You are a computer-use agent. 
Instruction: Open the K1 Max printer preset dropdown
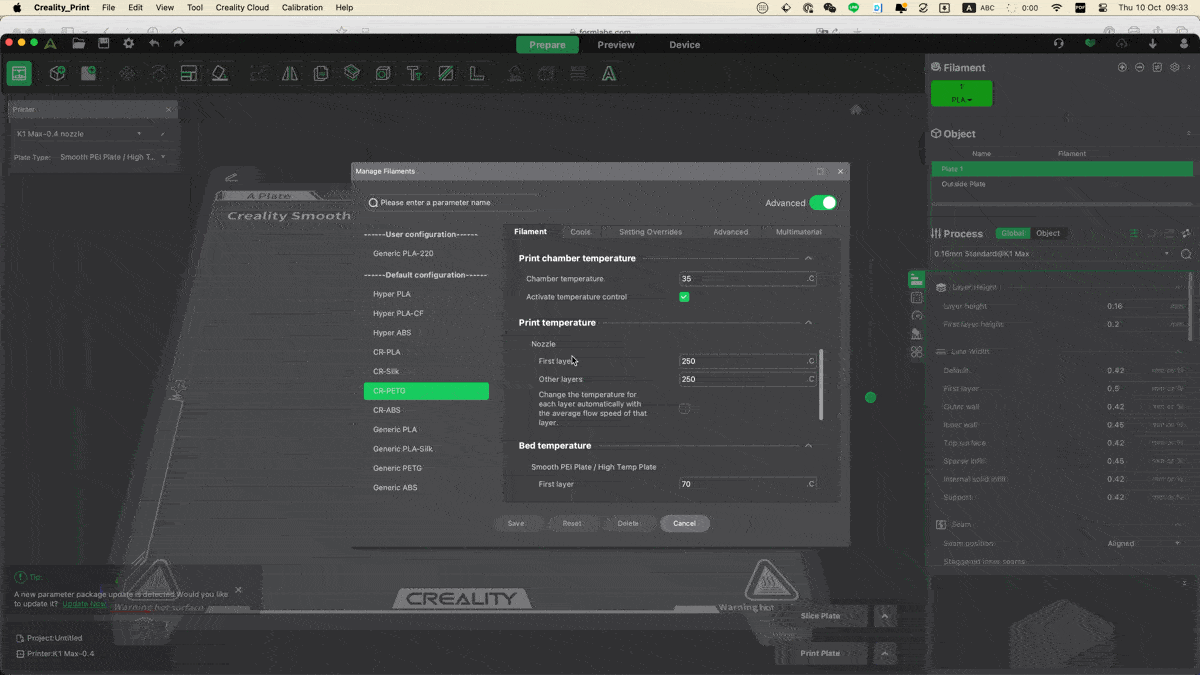(80, 134)
